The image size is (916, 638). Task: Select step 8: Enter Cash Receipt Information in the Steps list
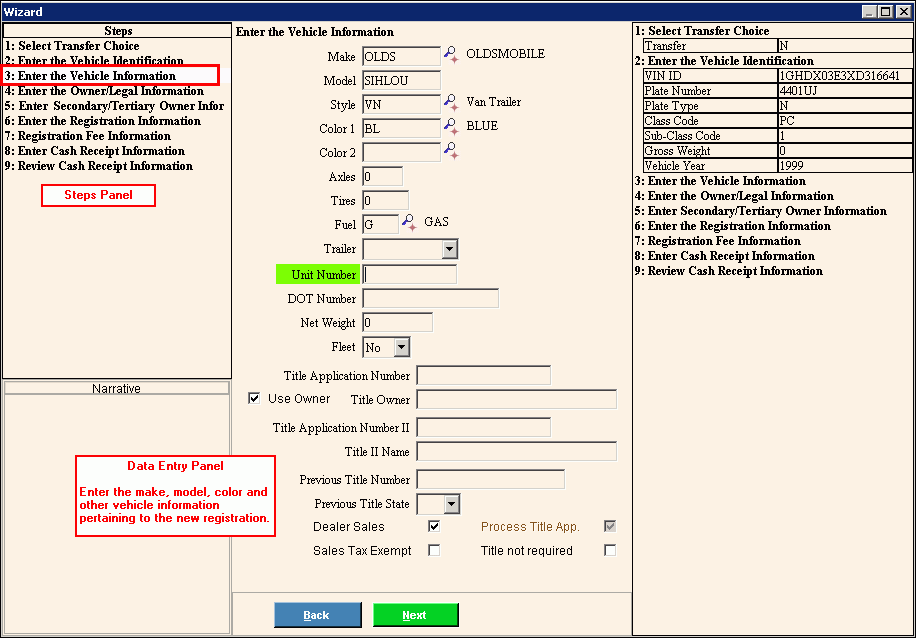point(95,151)
